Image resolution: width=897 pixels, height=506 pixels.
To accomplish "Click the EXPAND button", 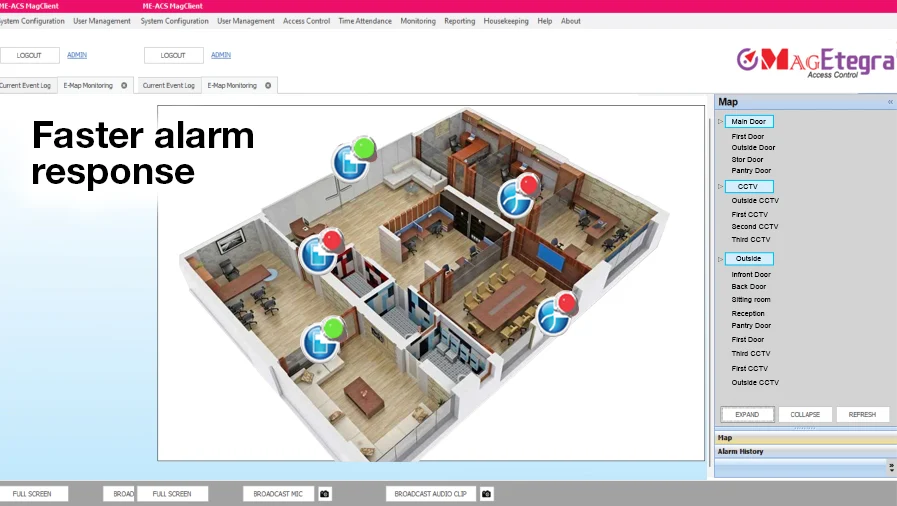I will pos(747,415).
